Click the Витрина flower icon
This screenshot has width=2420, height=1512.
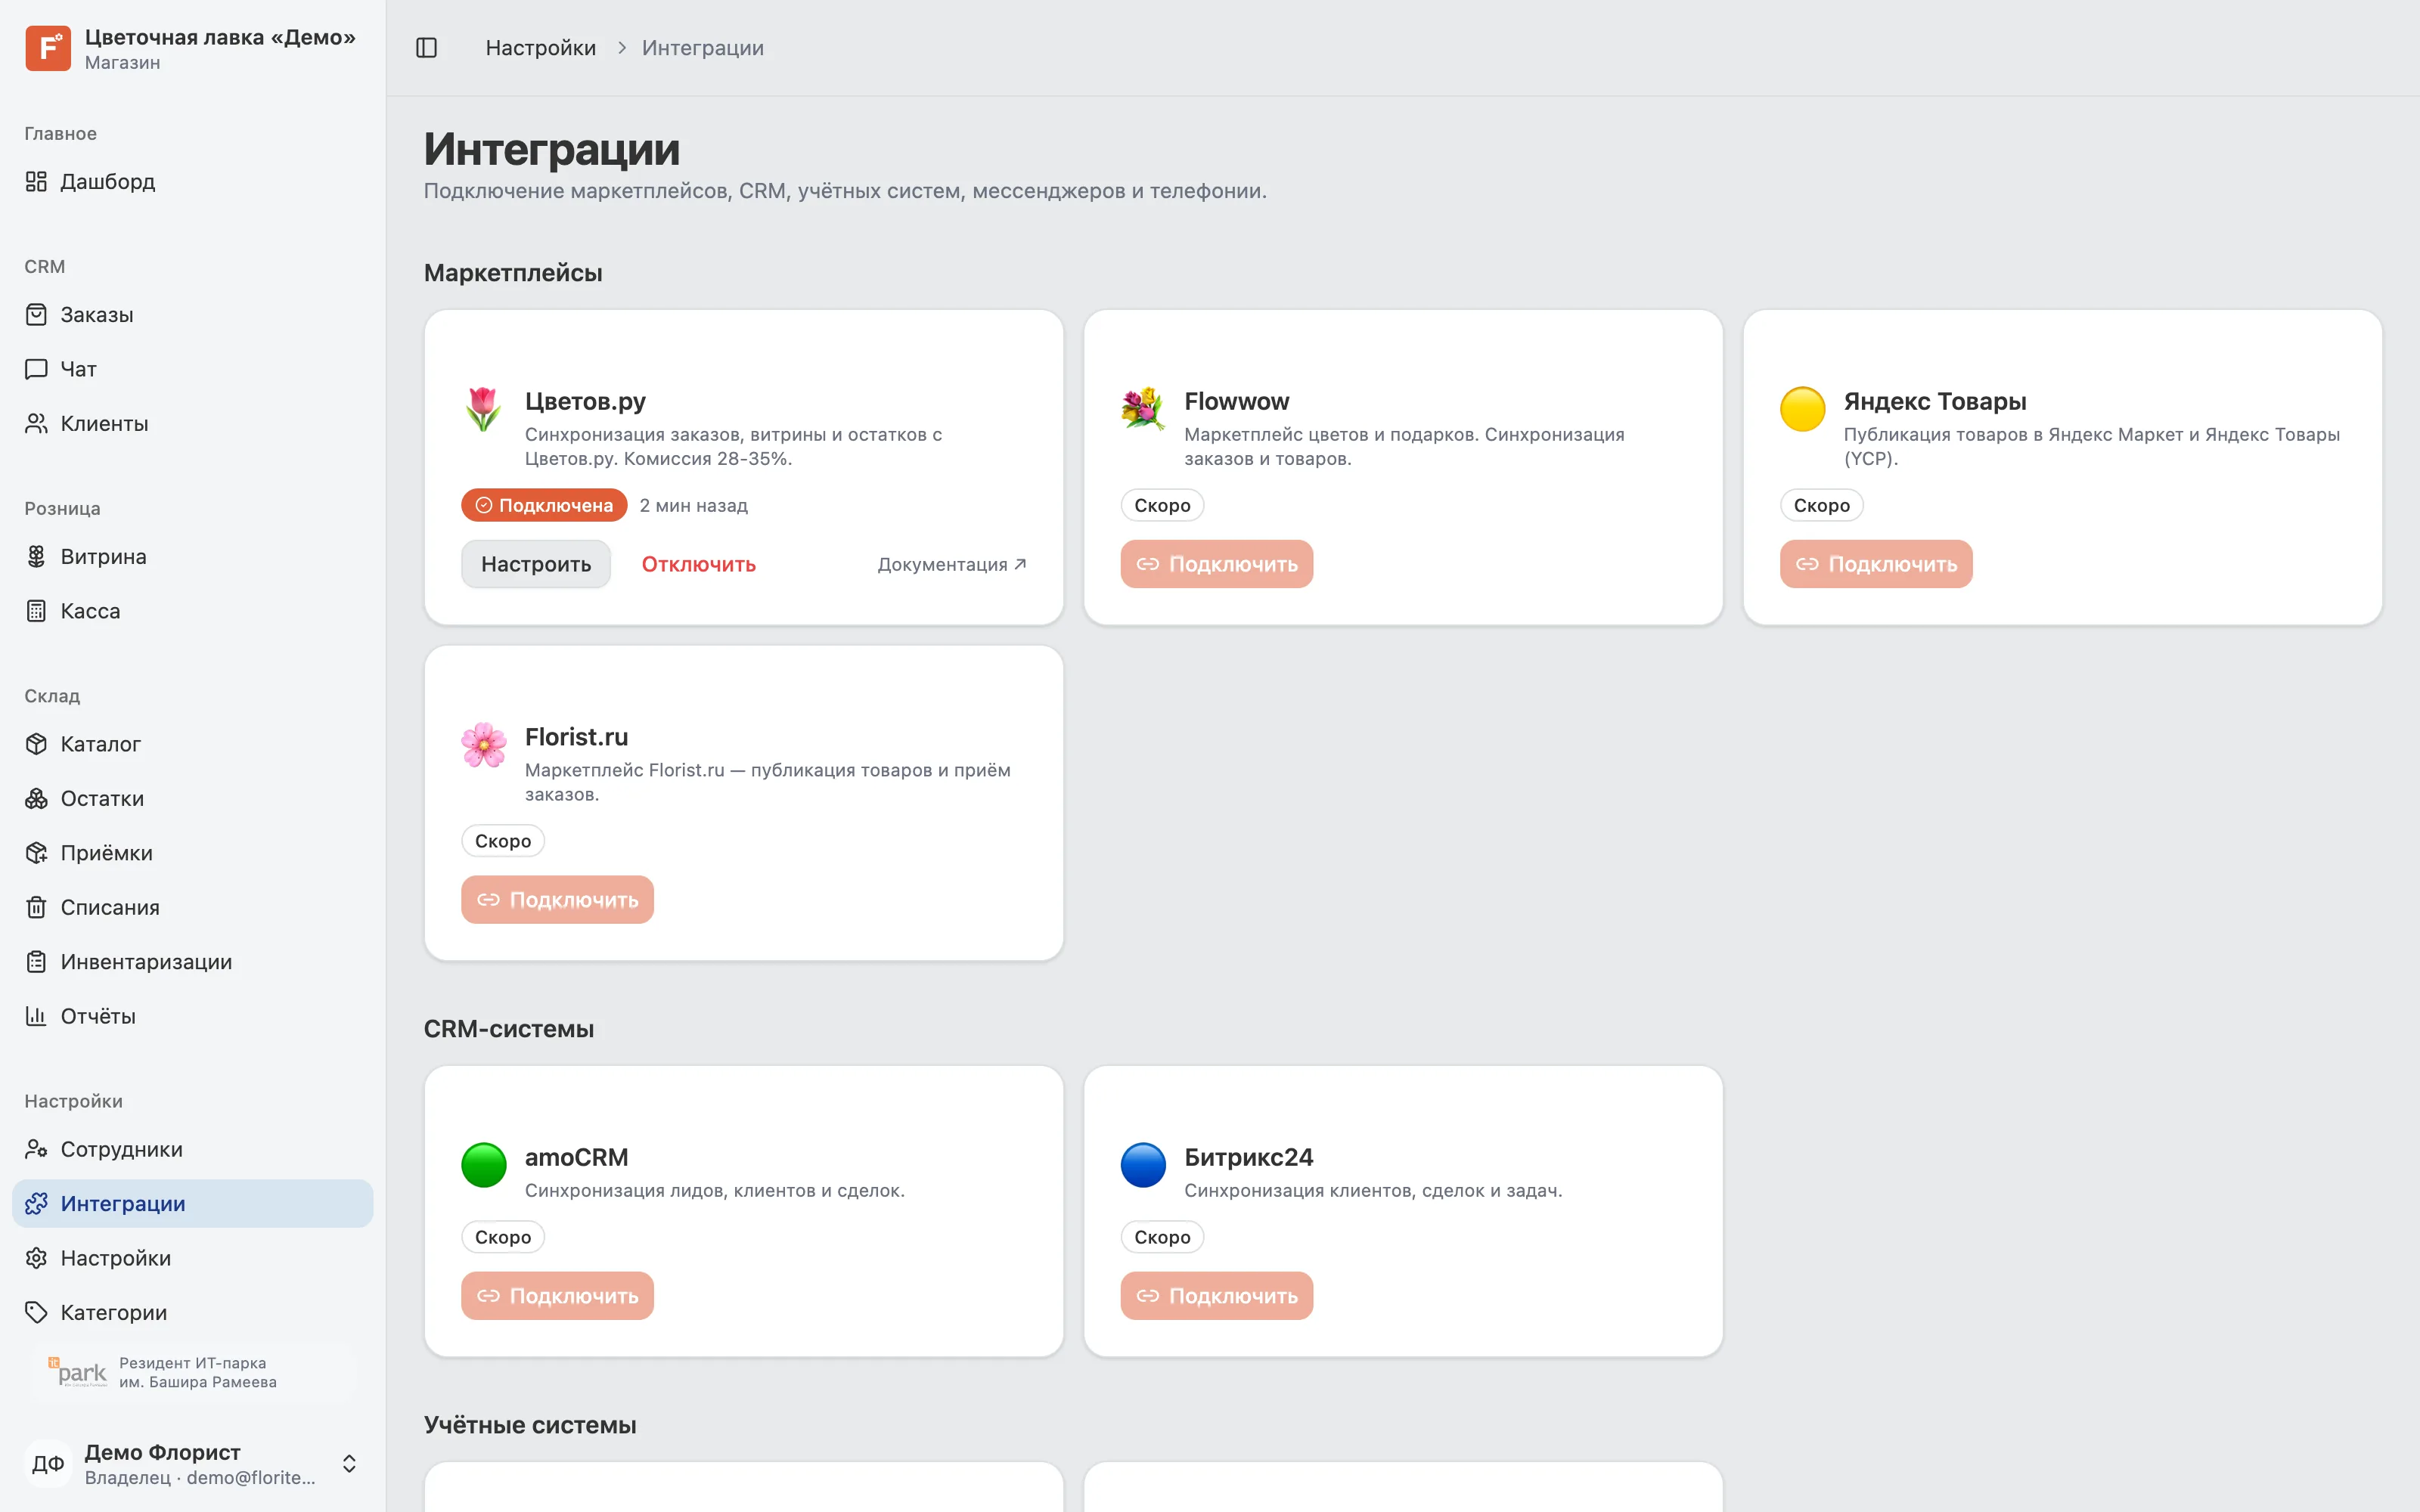[36, 557]
